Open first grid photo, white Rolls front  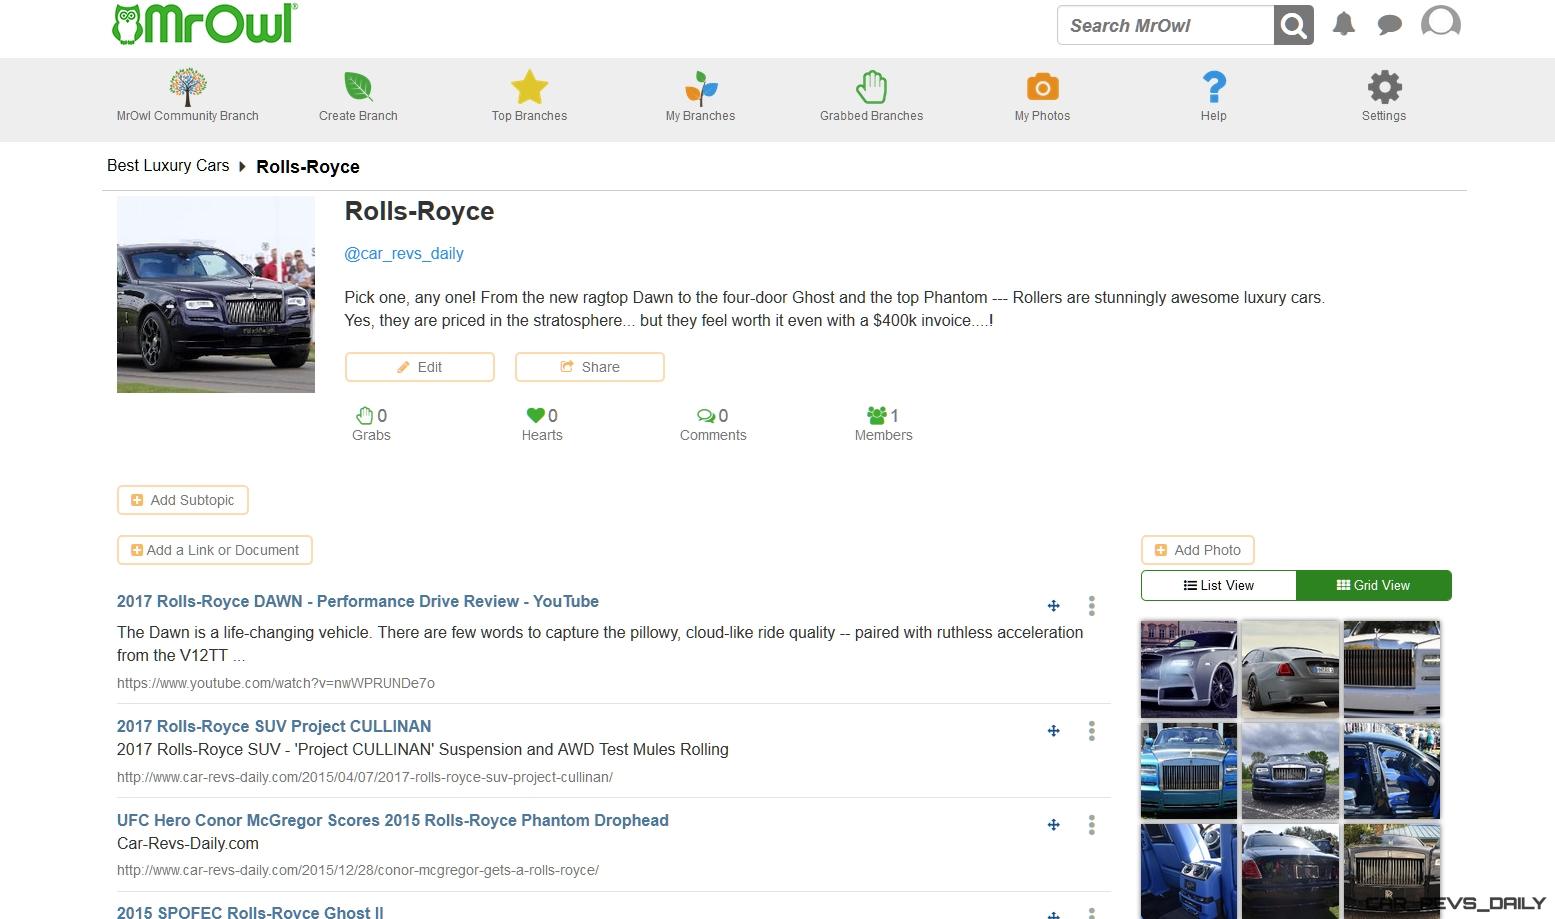click(x=1189, y=669)
